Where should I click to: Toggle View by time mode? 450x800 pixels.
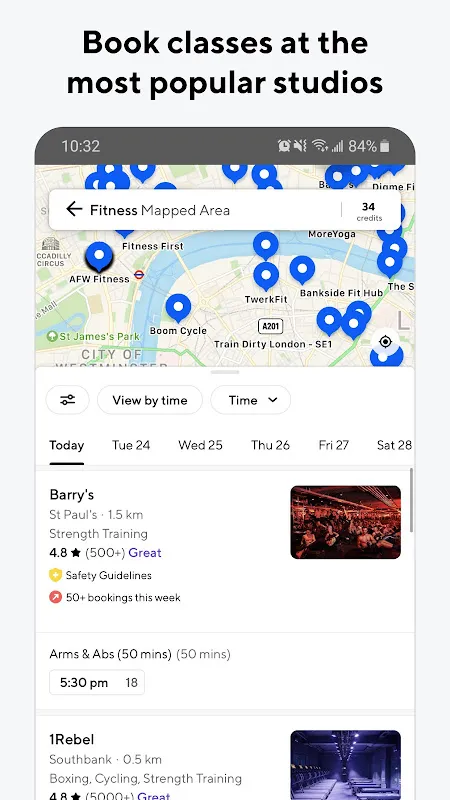pos(150,400)
